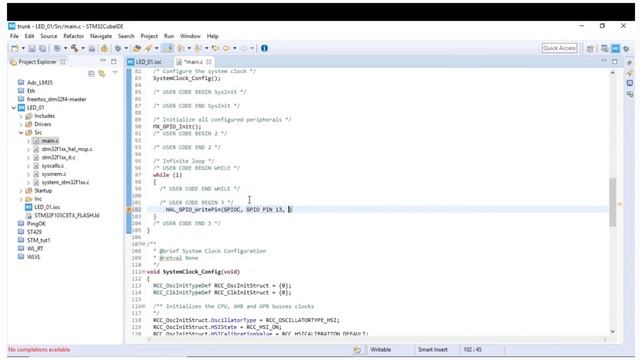Image resolution: width=640 pixels, height=360 pixels.
Task: Collapse the LED_01 project node
Action: 14,108
